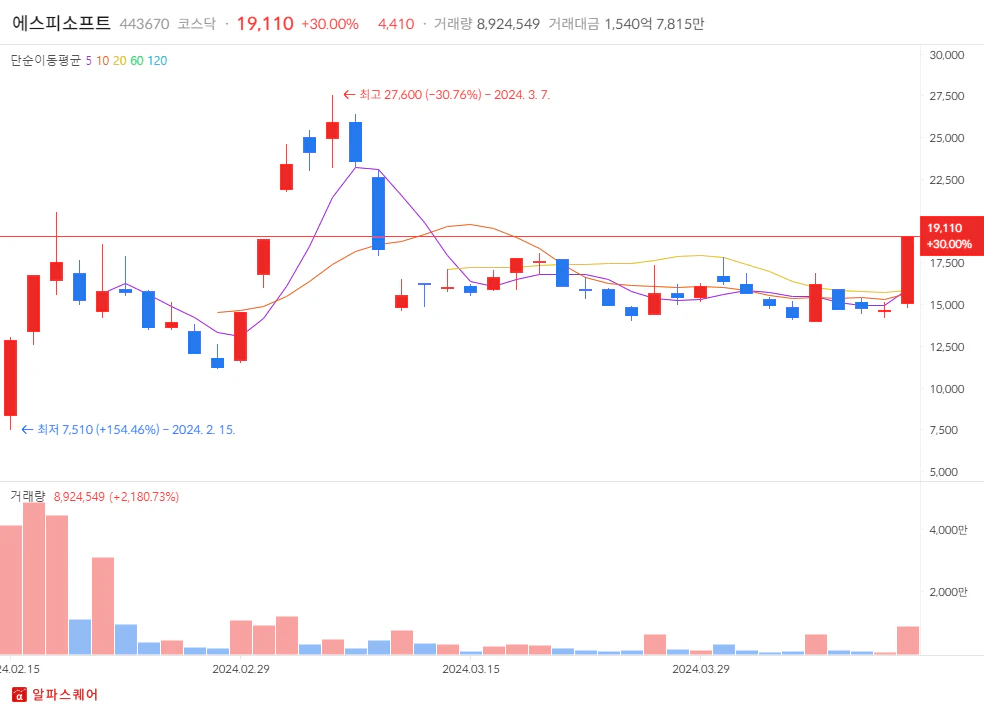The height and width of the screenshot is (709, 984).
Task: Select the 5-day moving average legend
Action: point(88,60)
